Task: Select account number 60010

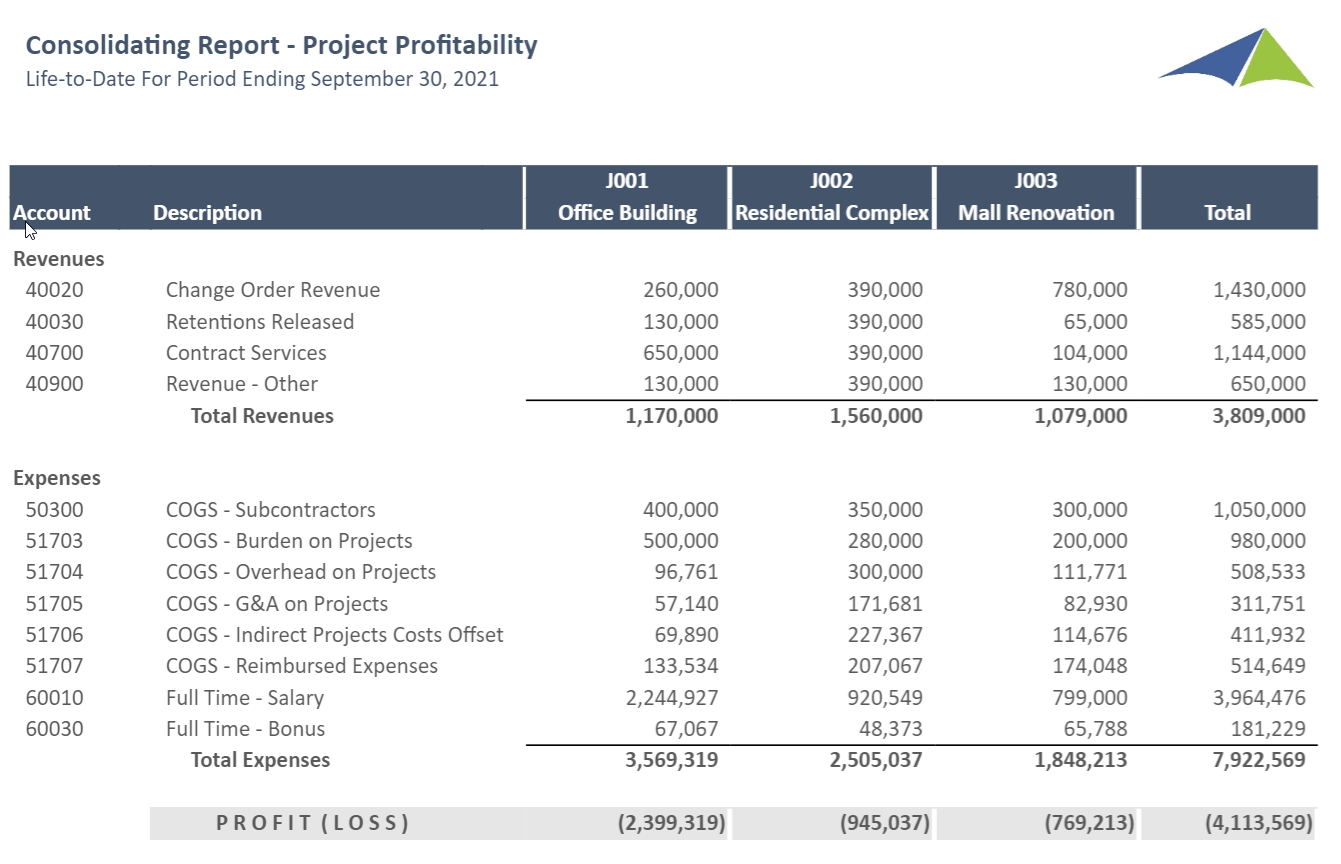Action: 55,698
